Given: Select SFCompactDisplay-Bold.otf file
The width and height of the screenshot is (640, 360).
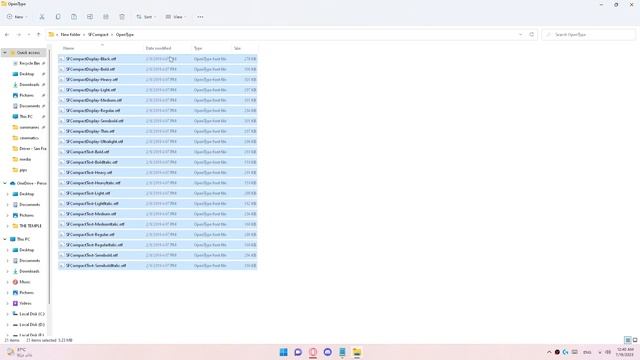Looking at the screenshot, I should (x=158, y=69).
